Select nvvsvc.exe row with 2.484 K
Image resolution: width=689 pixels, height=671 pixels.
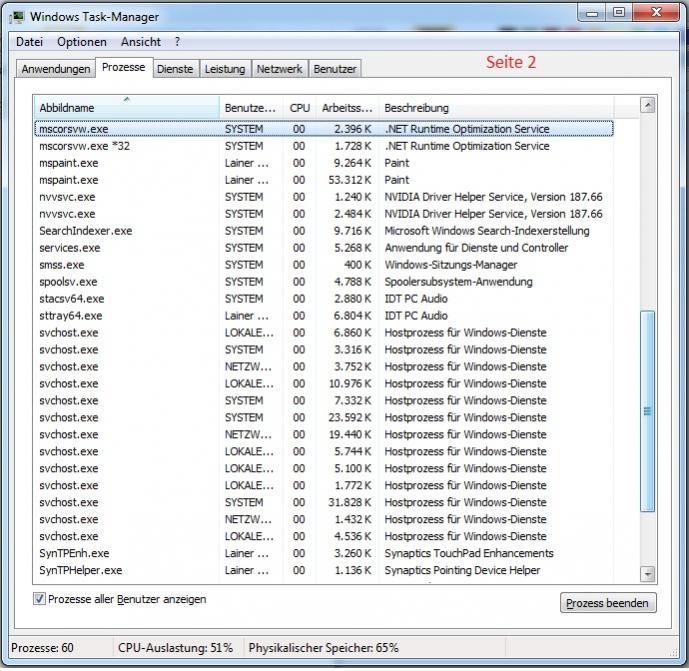pos(324,214)
